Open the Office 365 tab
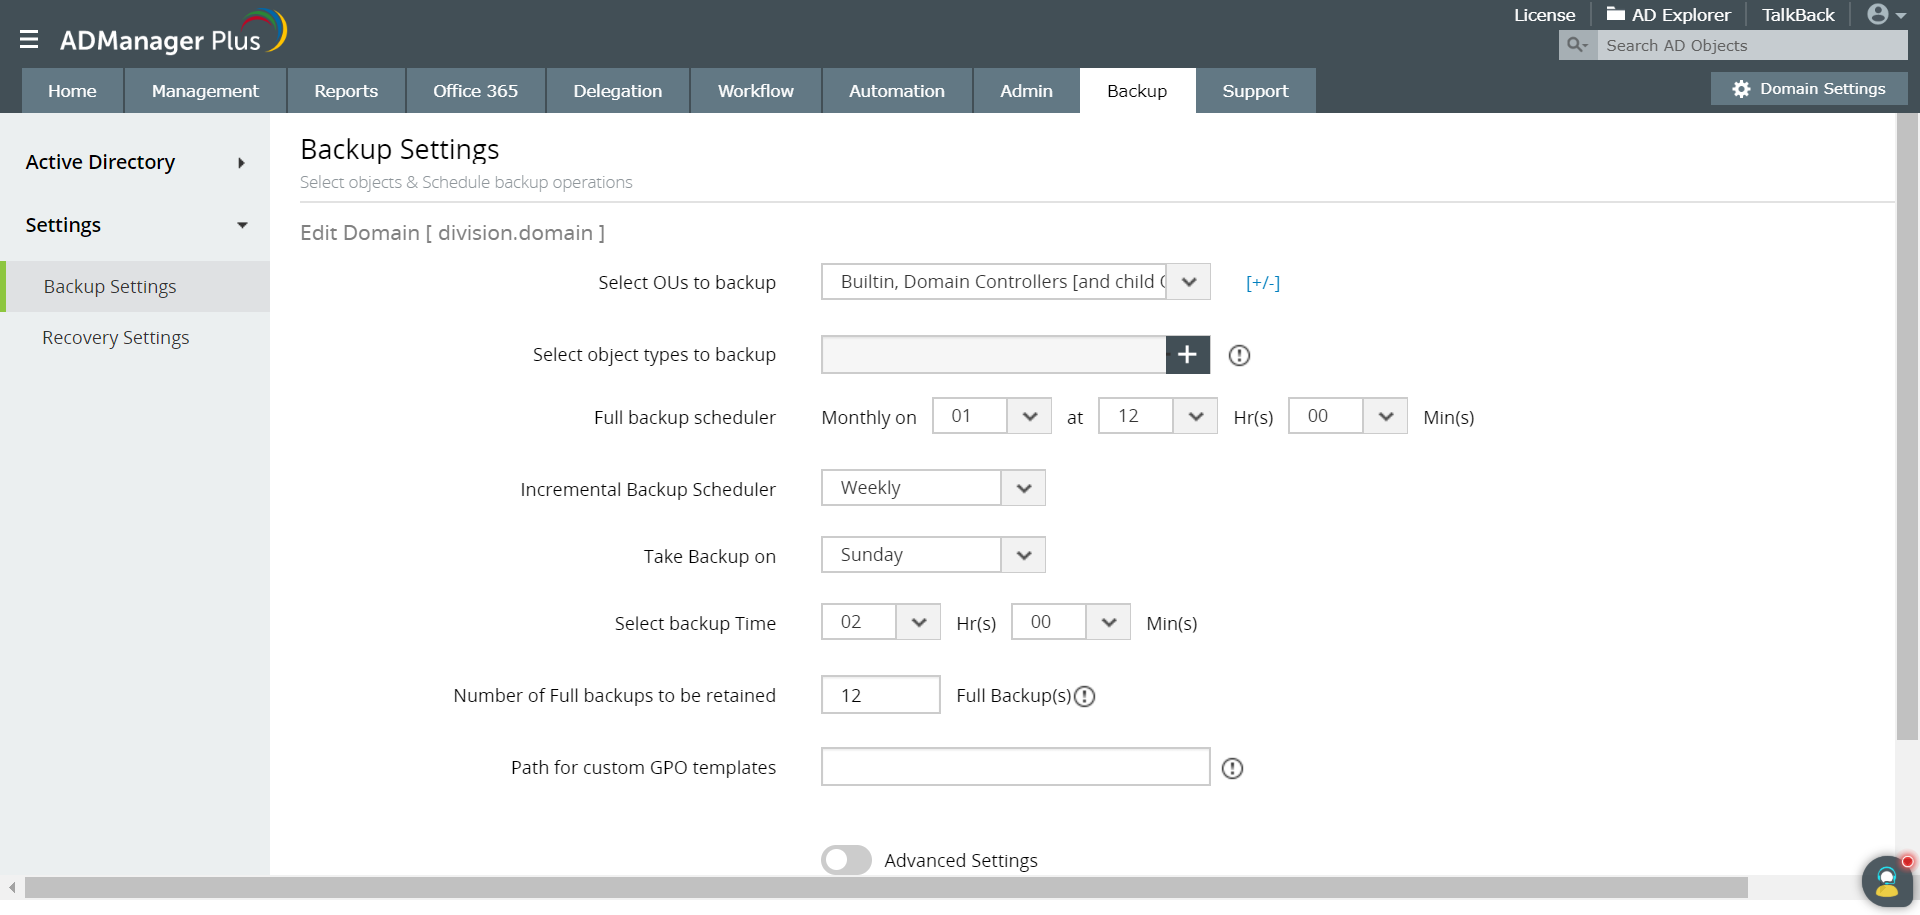 475,91
